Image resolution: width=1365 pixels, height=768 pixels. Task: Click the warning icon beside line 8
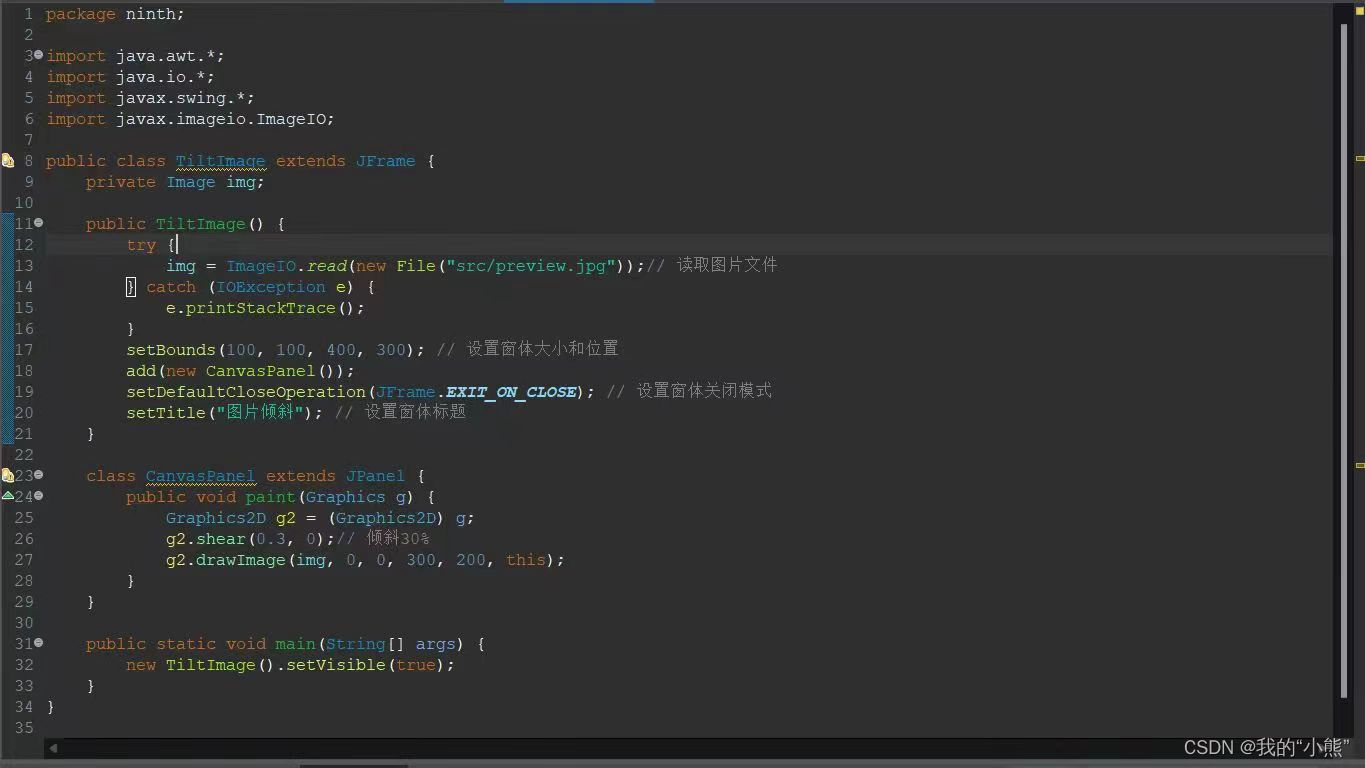pos(7,160)
